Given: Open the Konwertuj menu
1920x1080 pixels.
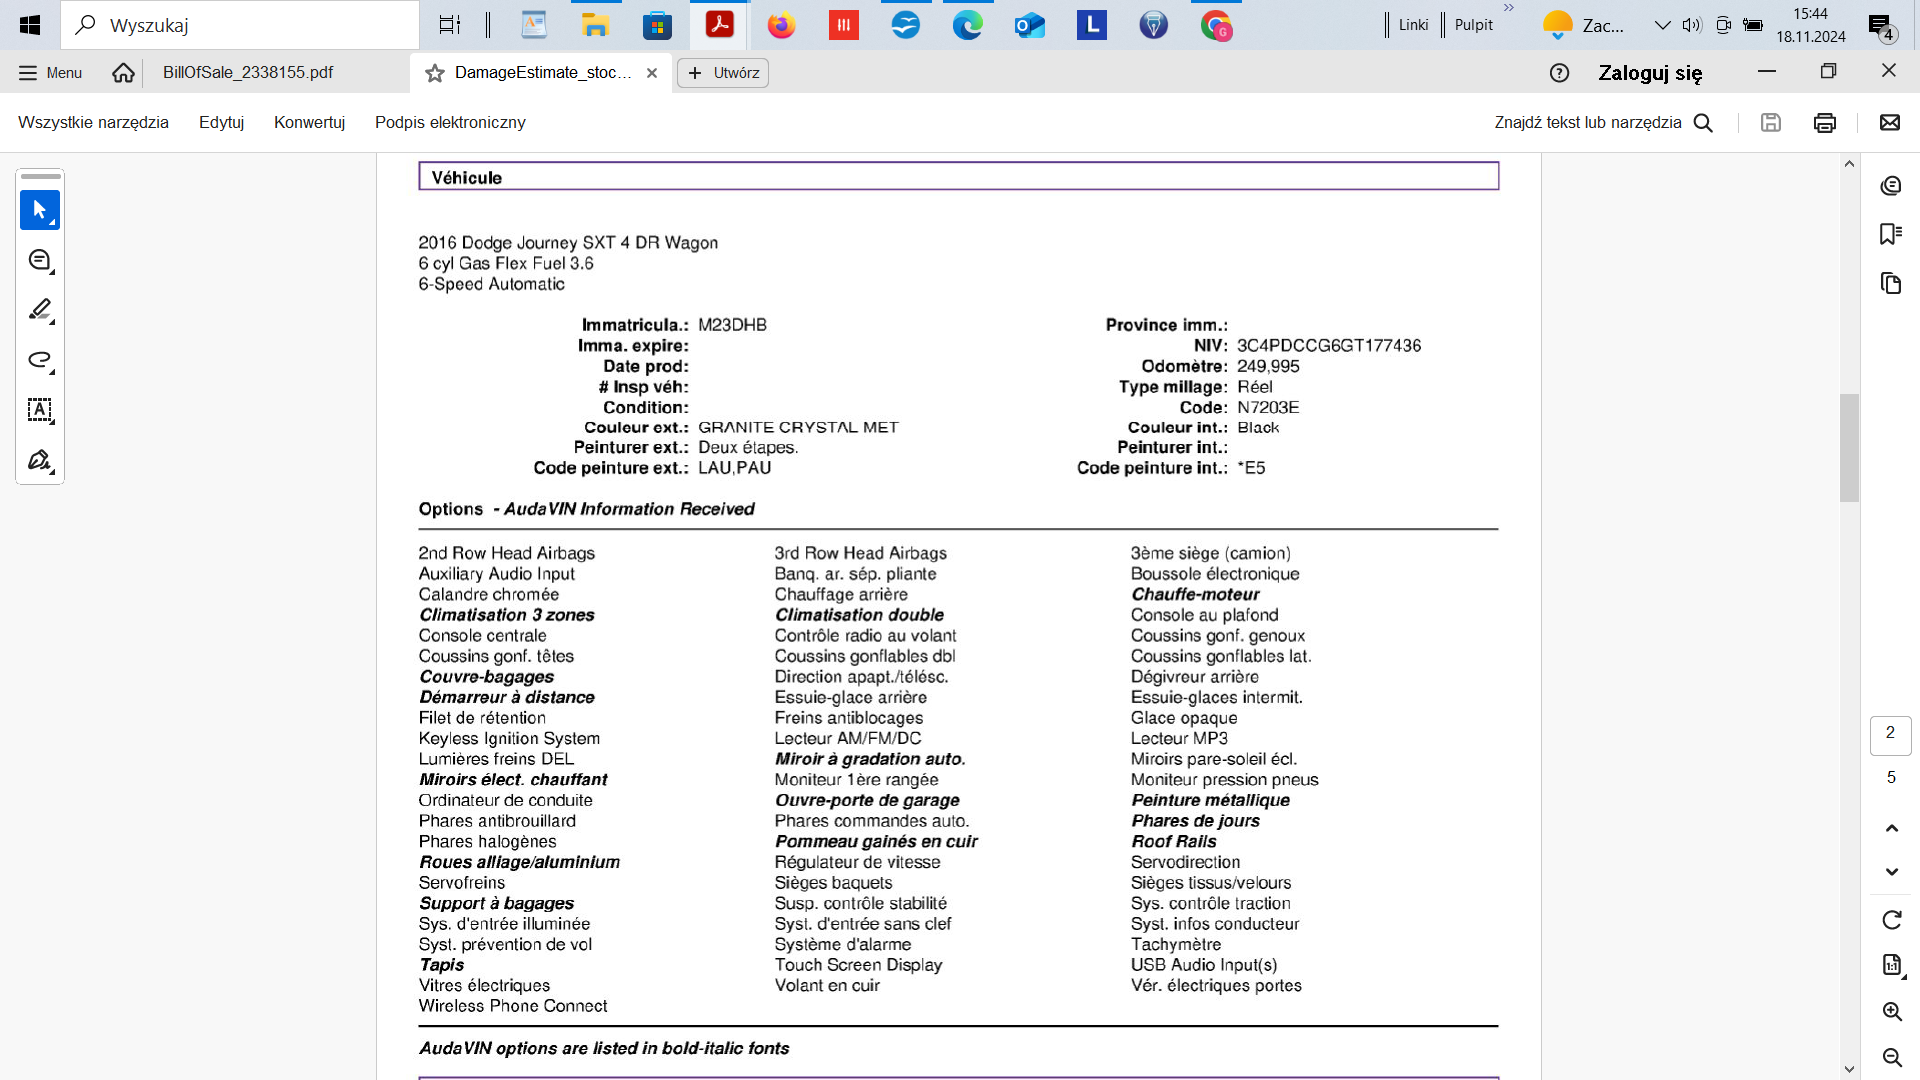Looking at the screenshot, I should click(309, 122).
